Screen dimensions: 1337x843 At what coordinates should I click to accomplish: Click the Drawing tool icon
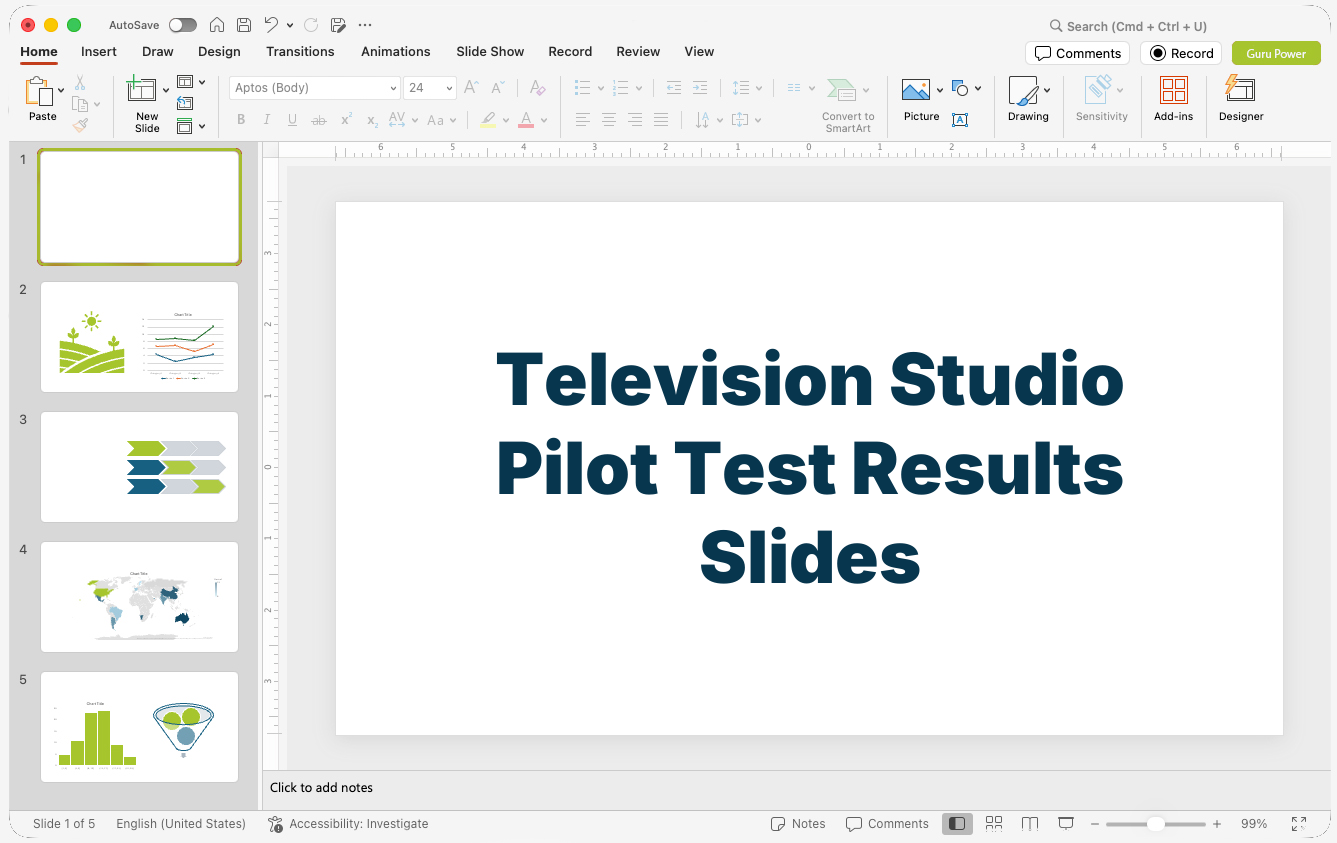coord(1023,91)
